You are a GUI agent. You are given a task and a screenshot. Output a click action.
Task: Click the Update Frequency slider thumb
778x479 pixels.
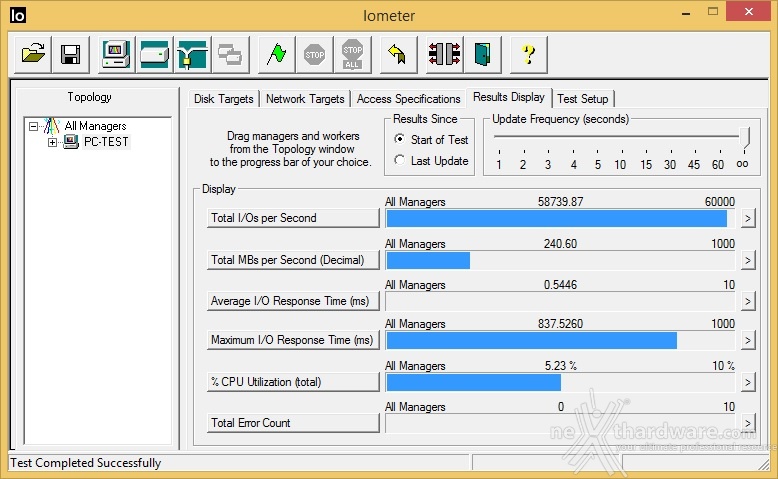(x=744, y=138)
